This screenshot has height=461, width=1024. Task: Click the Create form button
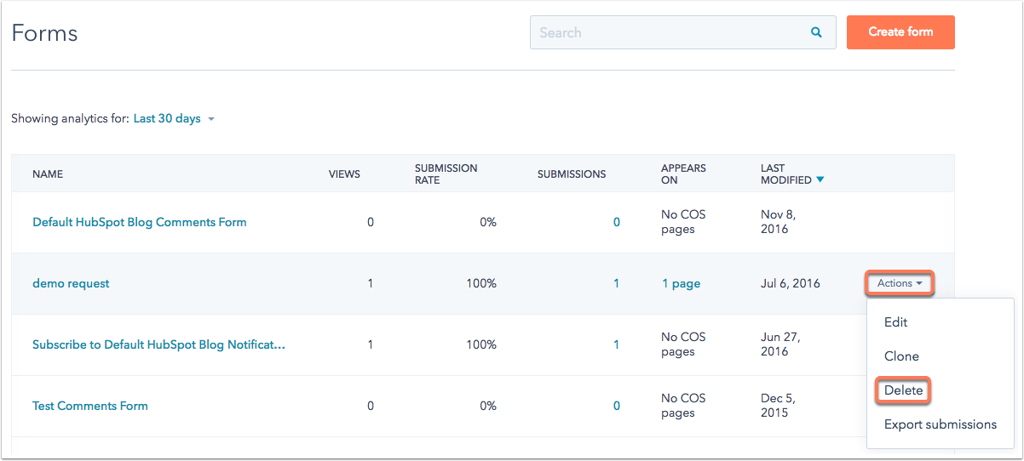(901, 32)
